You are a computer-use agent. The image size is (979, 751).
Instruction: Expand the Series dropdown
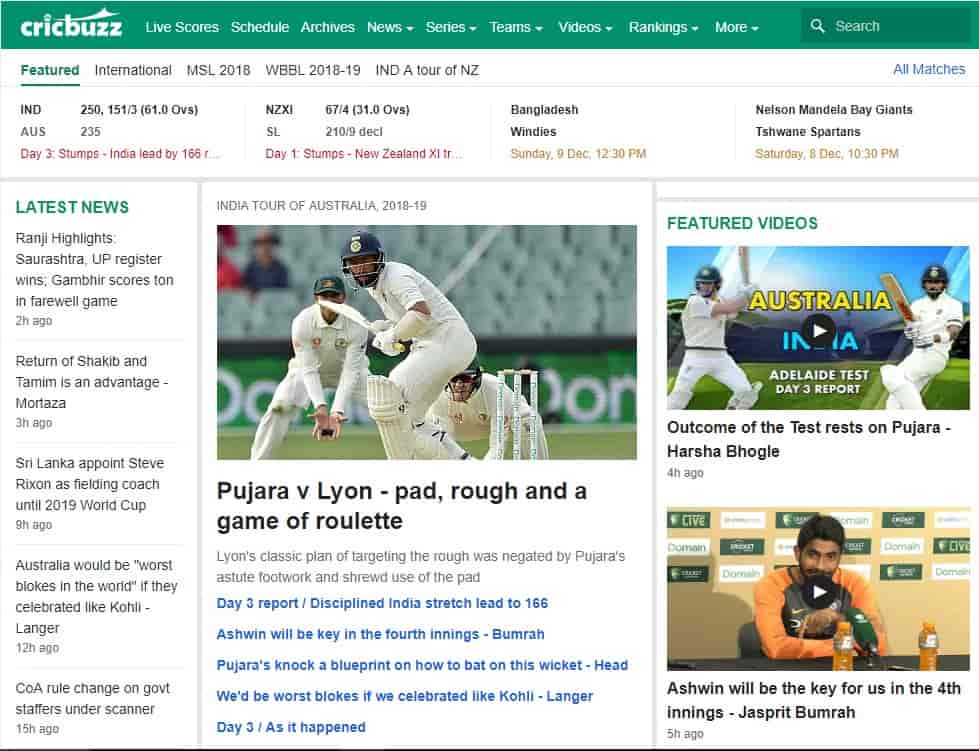point(451,27)
